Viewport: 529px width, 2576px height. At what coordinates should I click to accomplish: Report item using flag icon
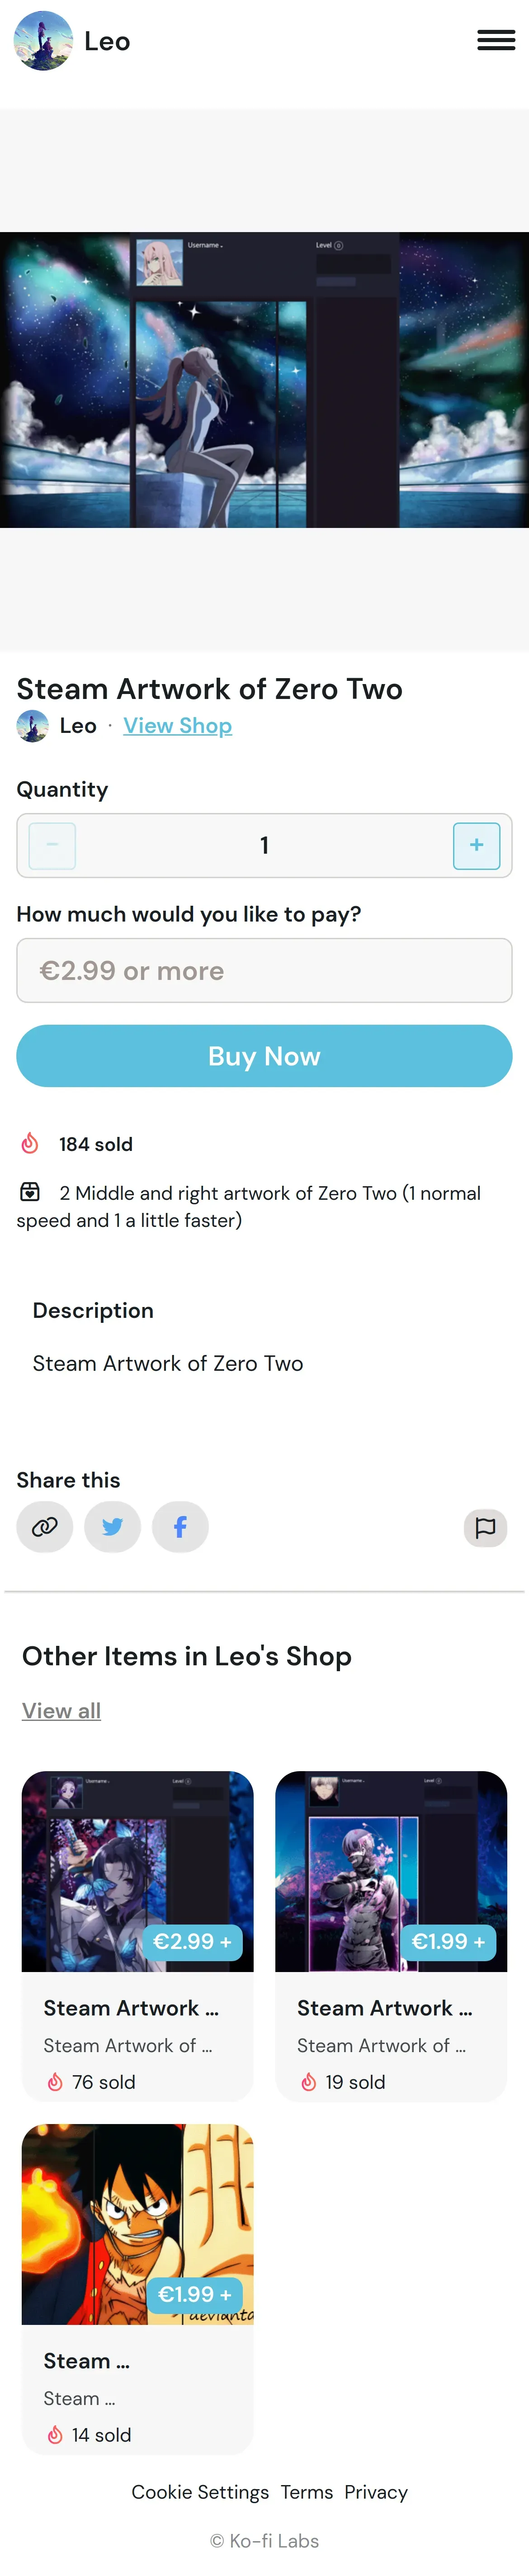(x=485, y=1528)
